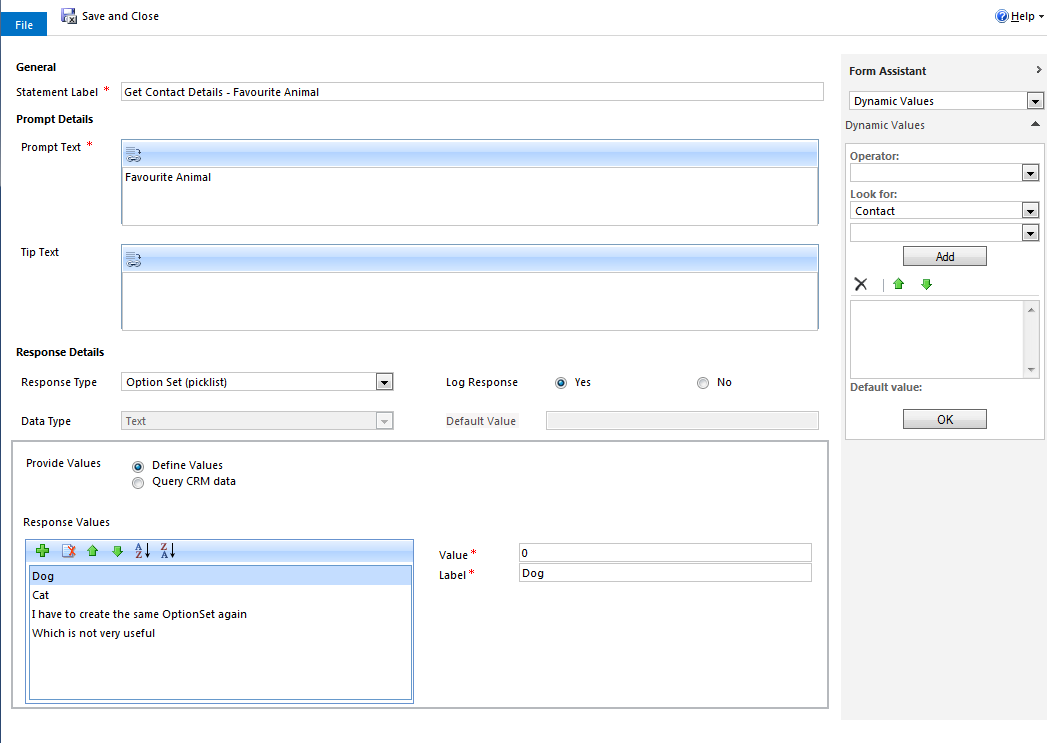
Task: Open the Response Type dropdown
Action: point(384,382)
